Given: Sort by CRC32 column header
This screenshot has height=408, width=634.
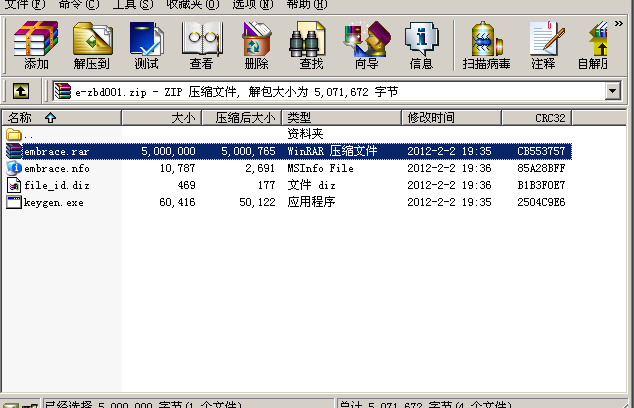Looking at the screenshot, I should pos(537,118).
